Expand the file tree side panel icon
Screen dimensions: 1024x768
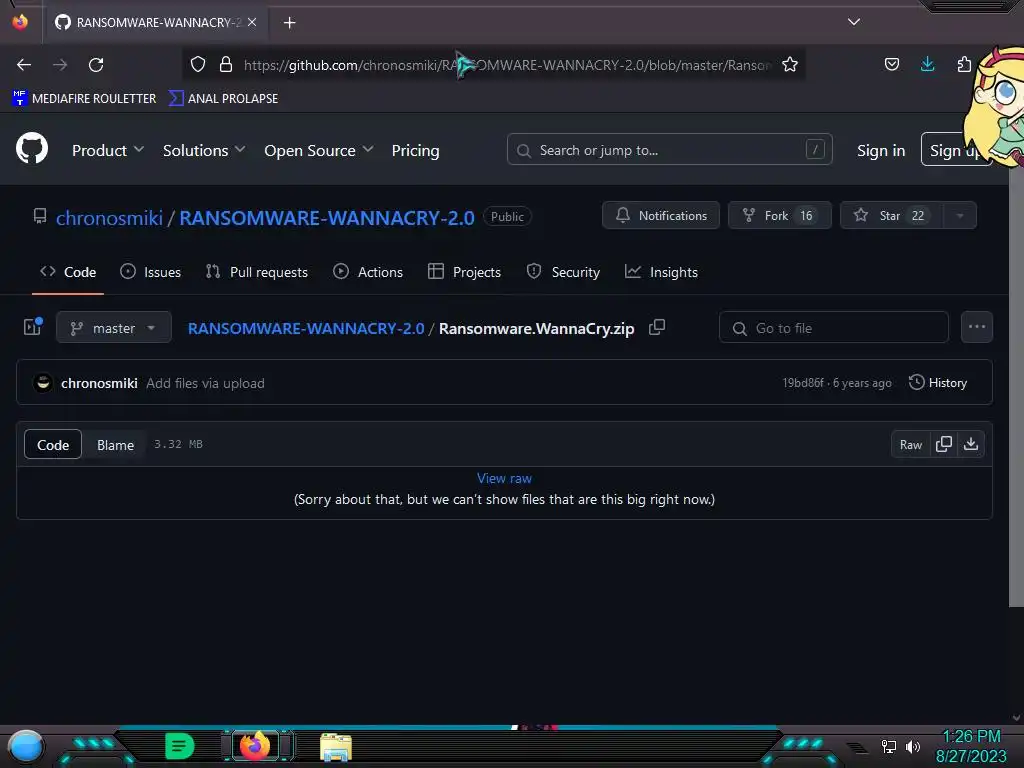(x=33, y=327)
